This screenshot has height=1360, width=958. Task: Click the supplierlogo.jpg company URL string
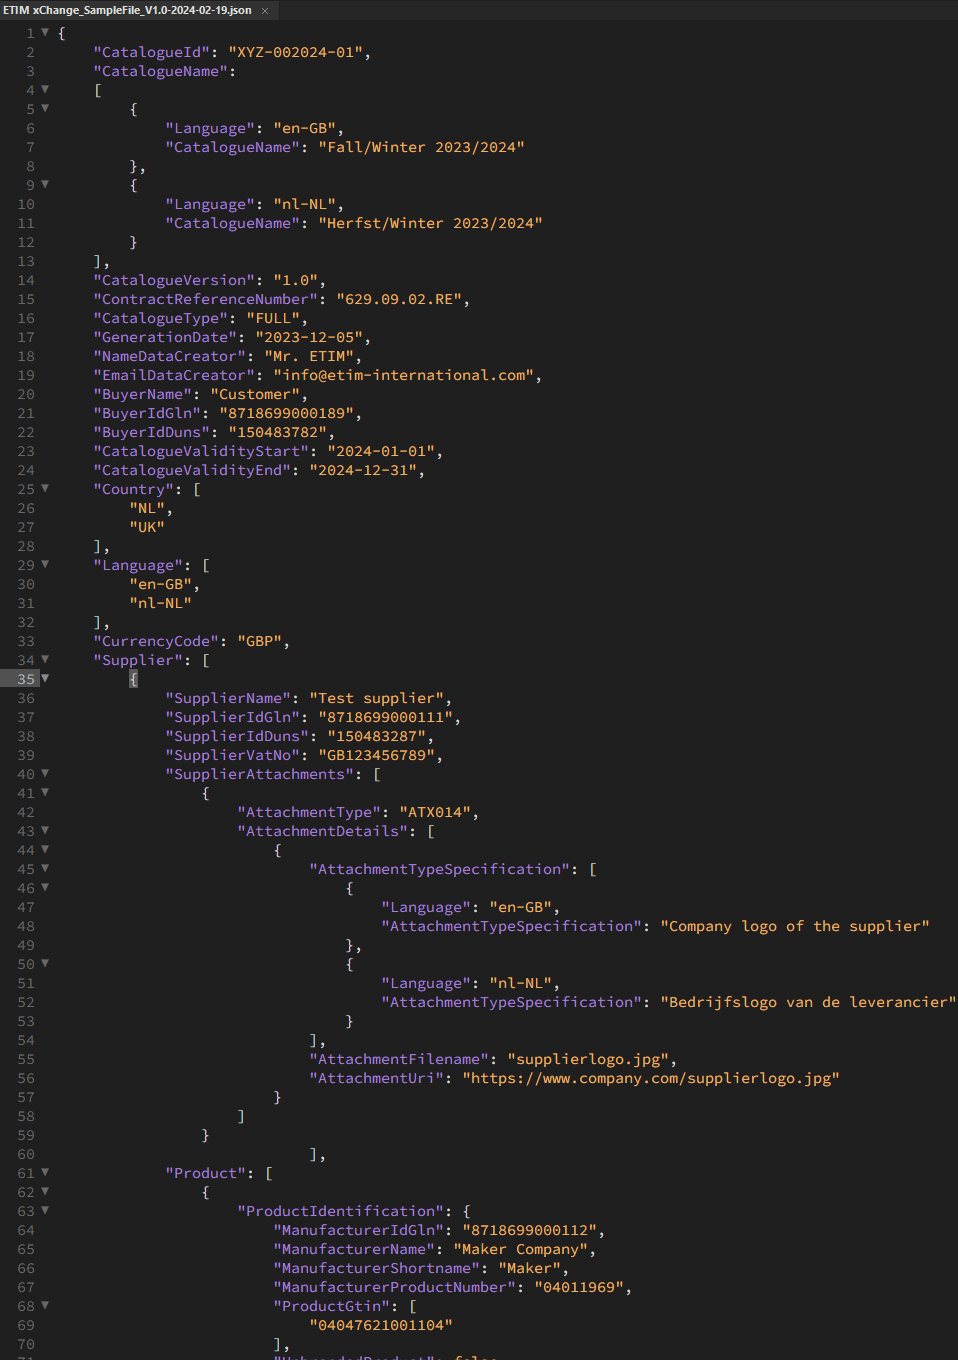coord(651,1078)
